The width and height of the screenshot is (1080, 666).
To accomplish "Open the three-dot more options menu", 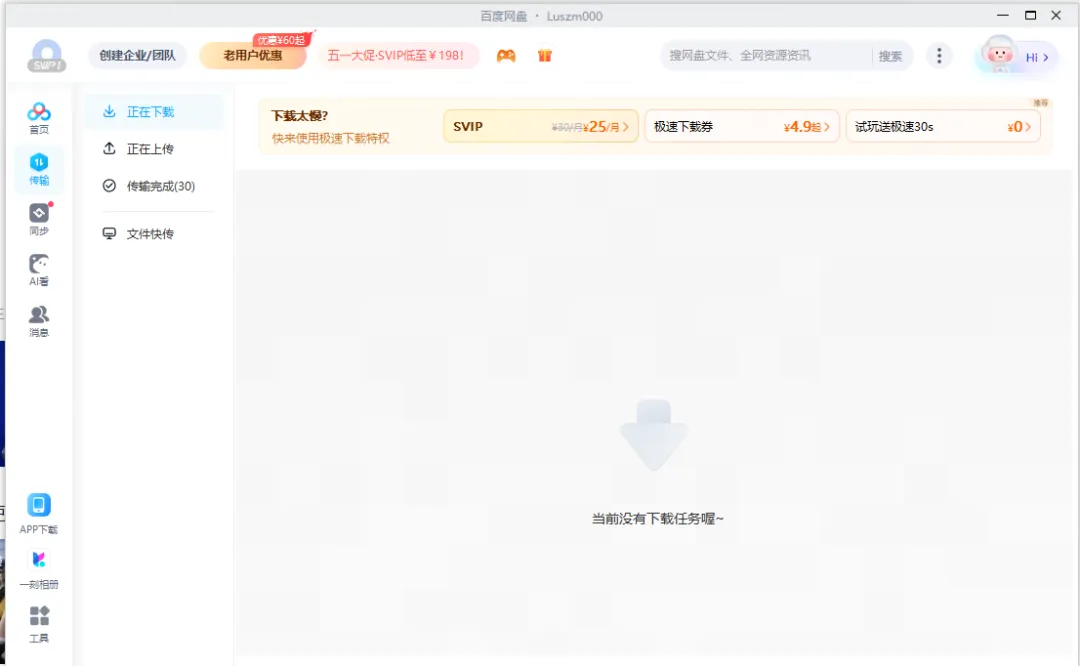I will (939, 56).
